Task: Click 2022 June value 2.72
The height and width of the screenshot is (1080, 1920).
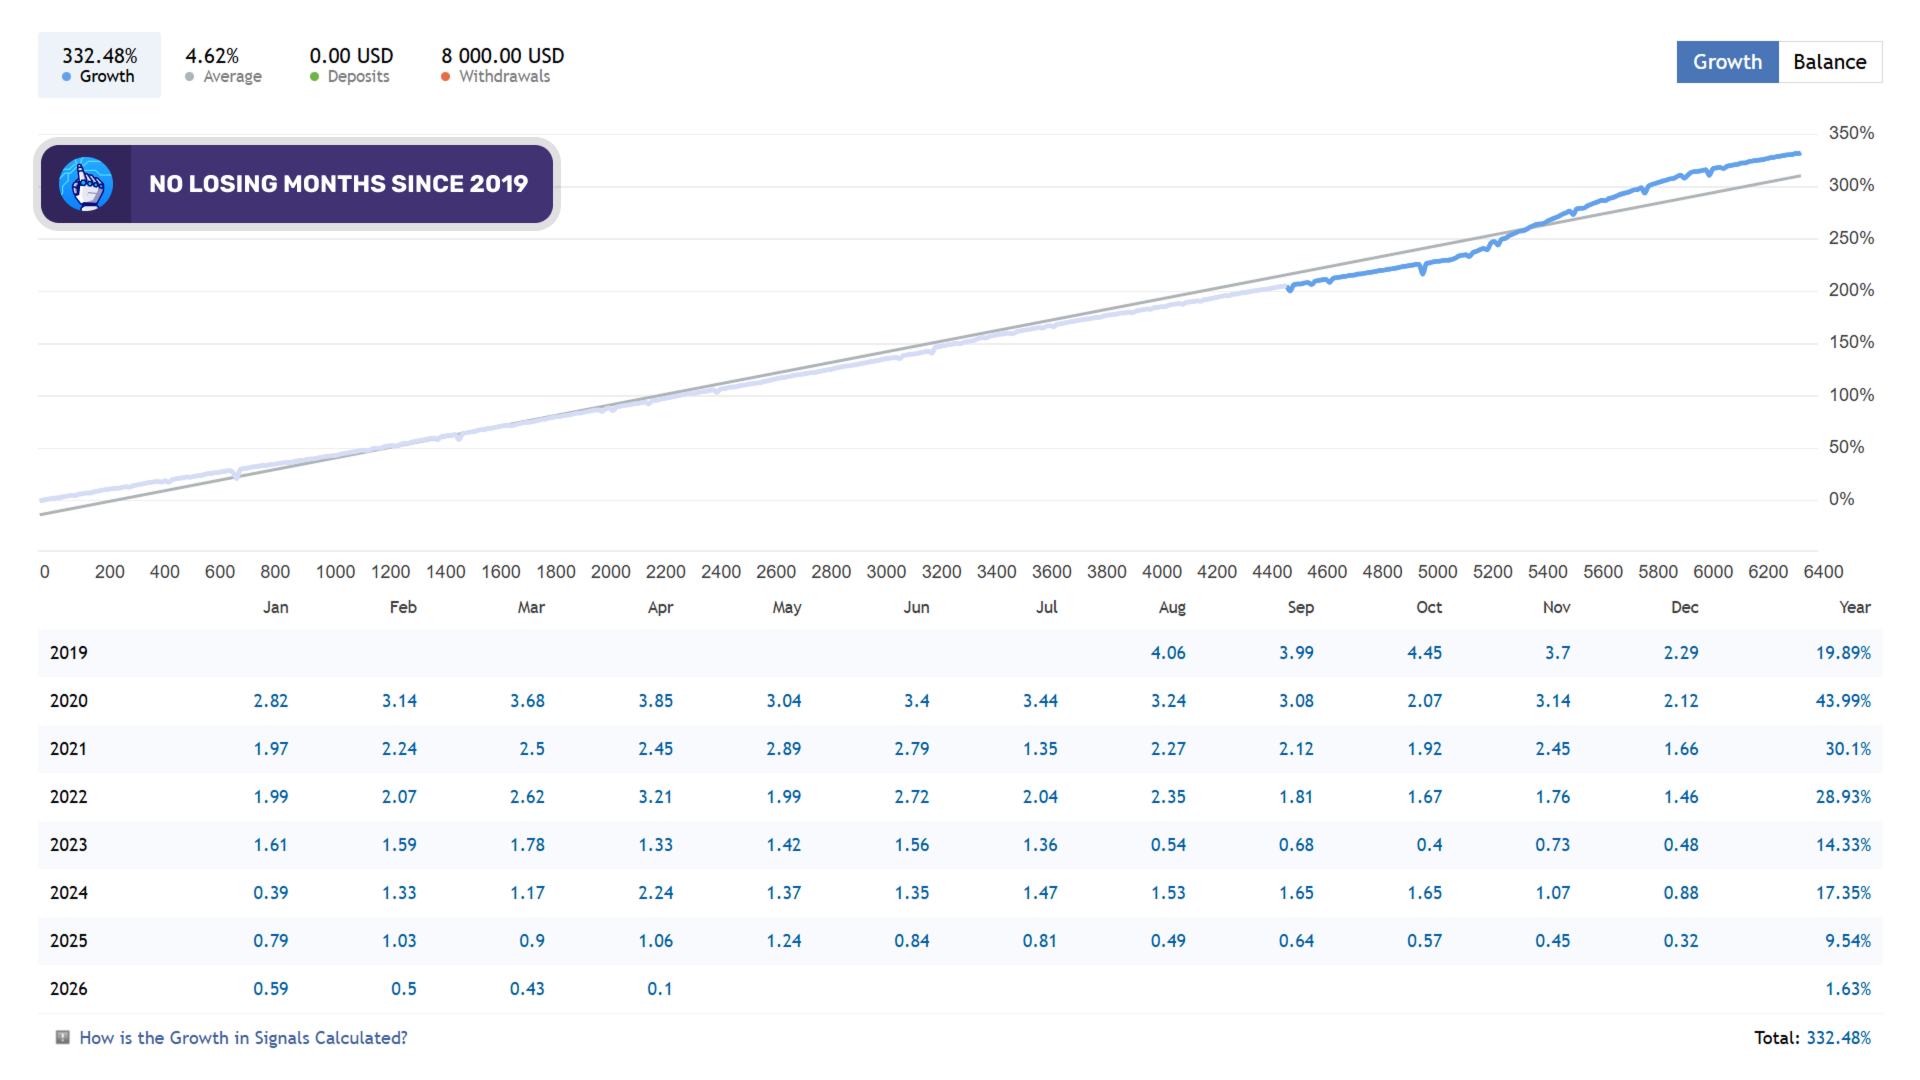Action: click(911, 797)
